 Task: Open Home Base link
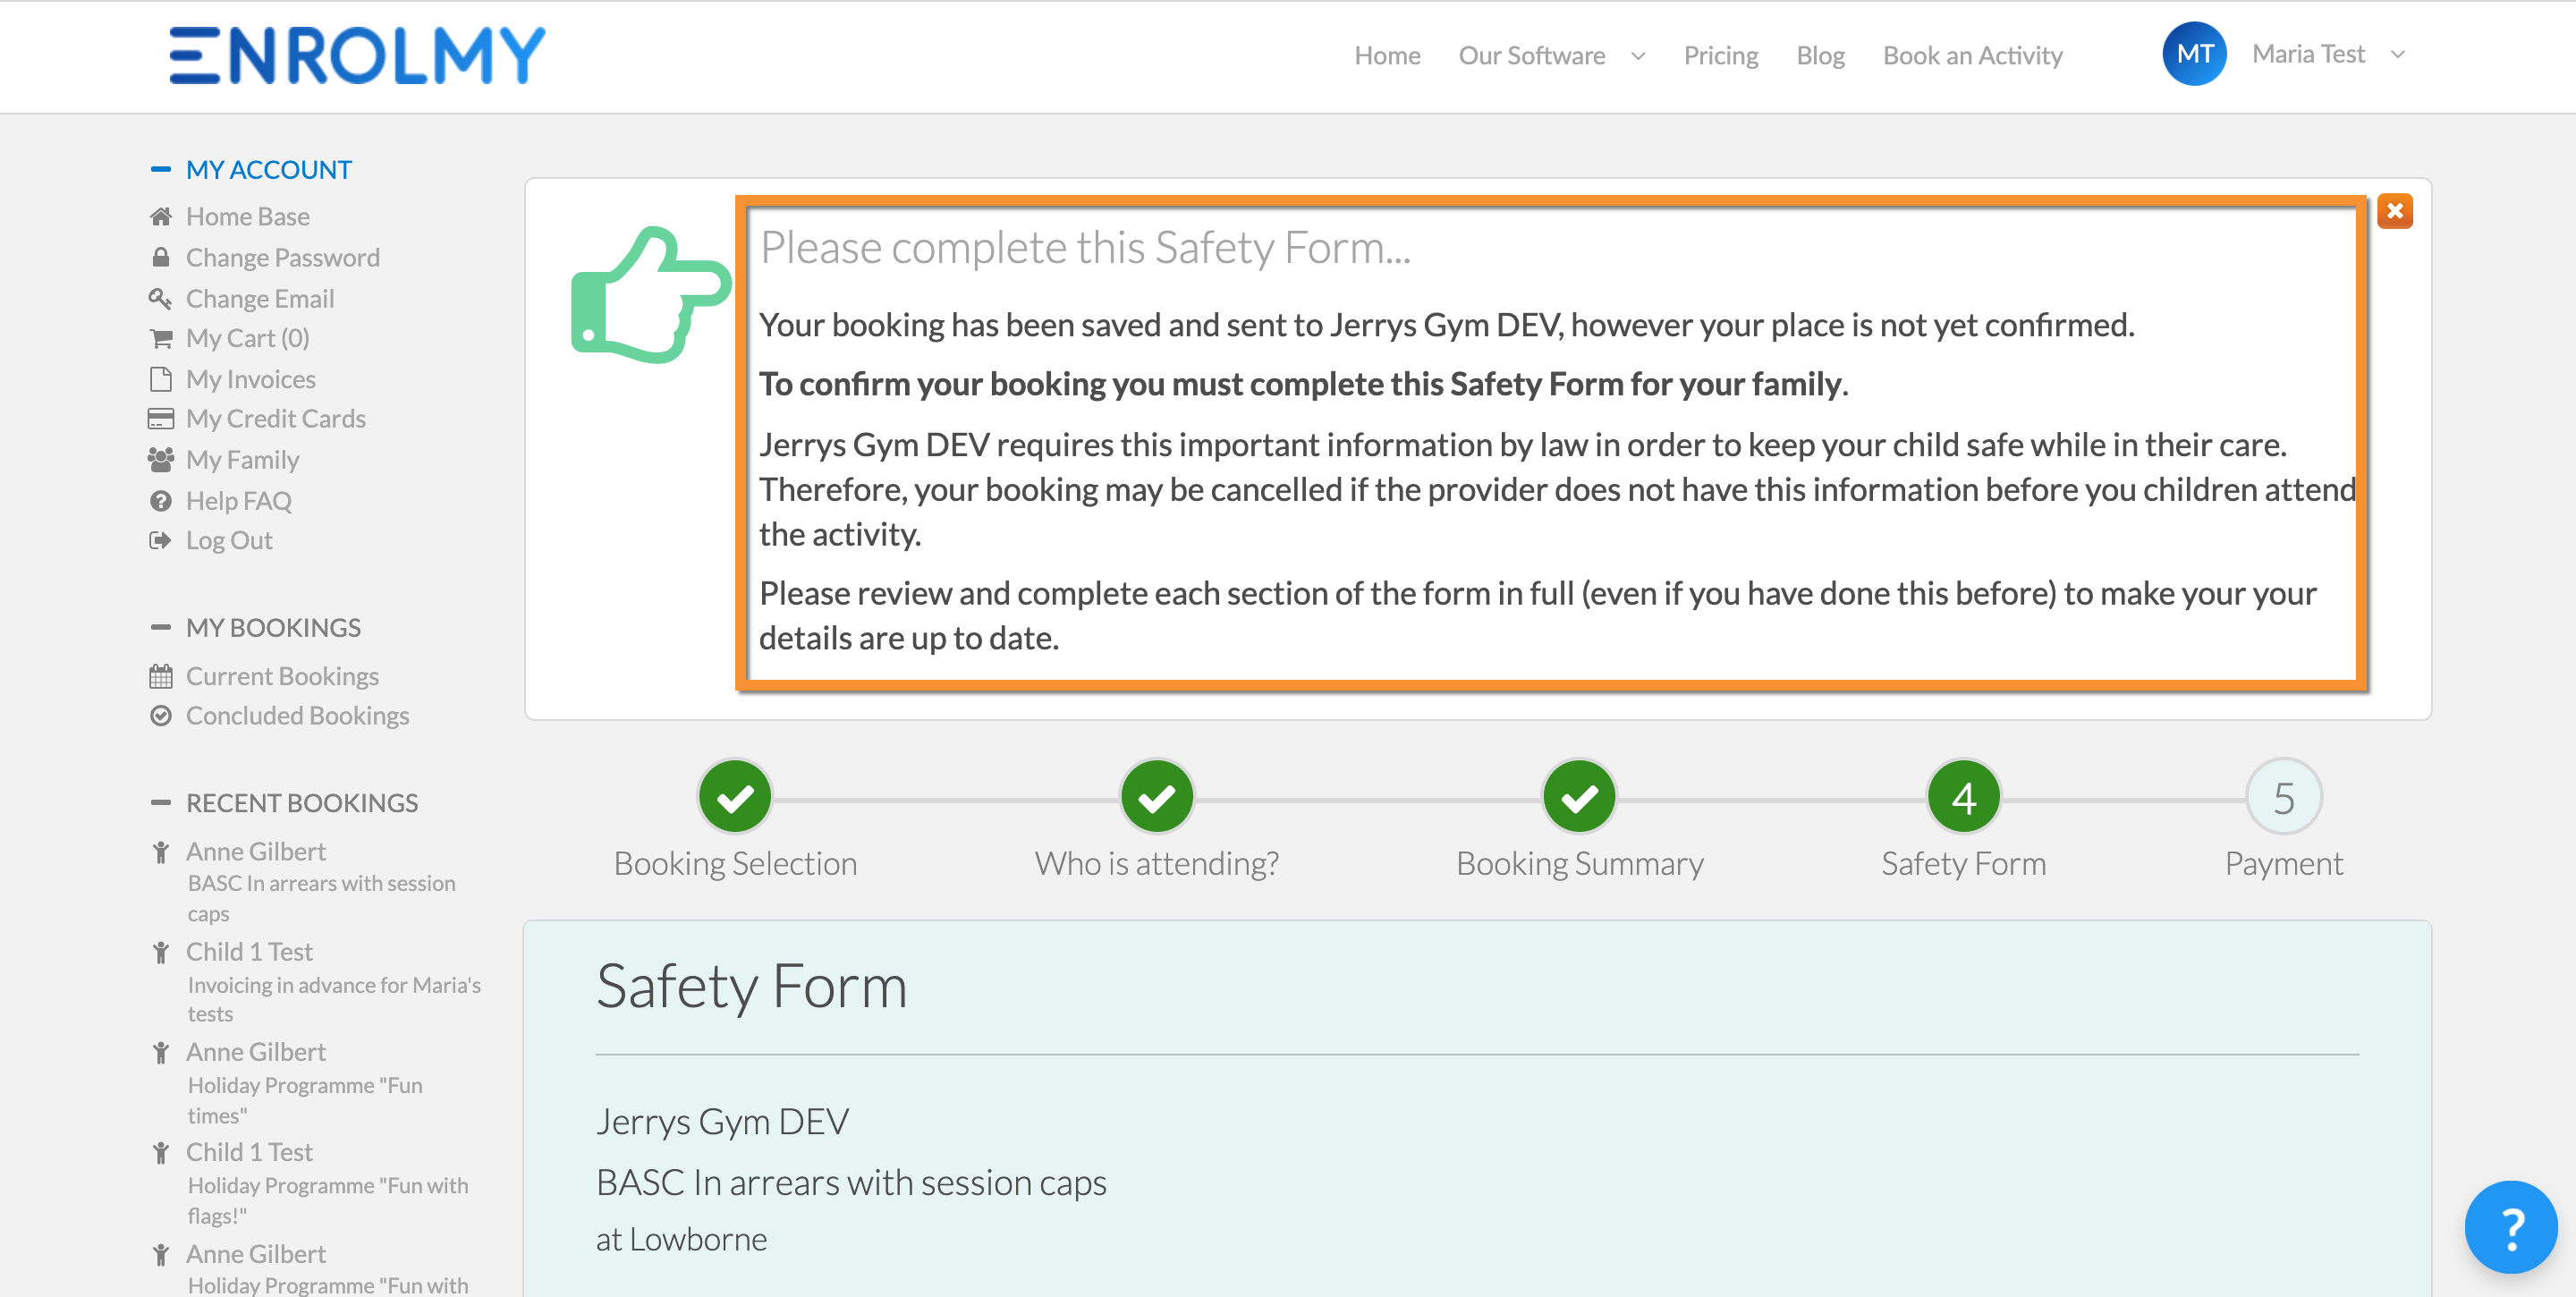pyautogui.click(x=247, y=216)
